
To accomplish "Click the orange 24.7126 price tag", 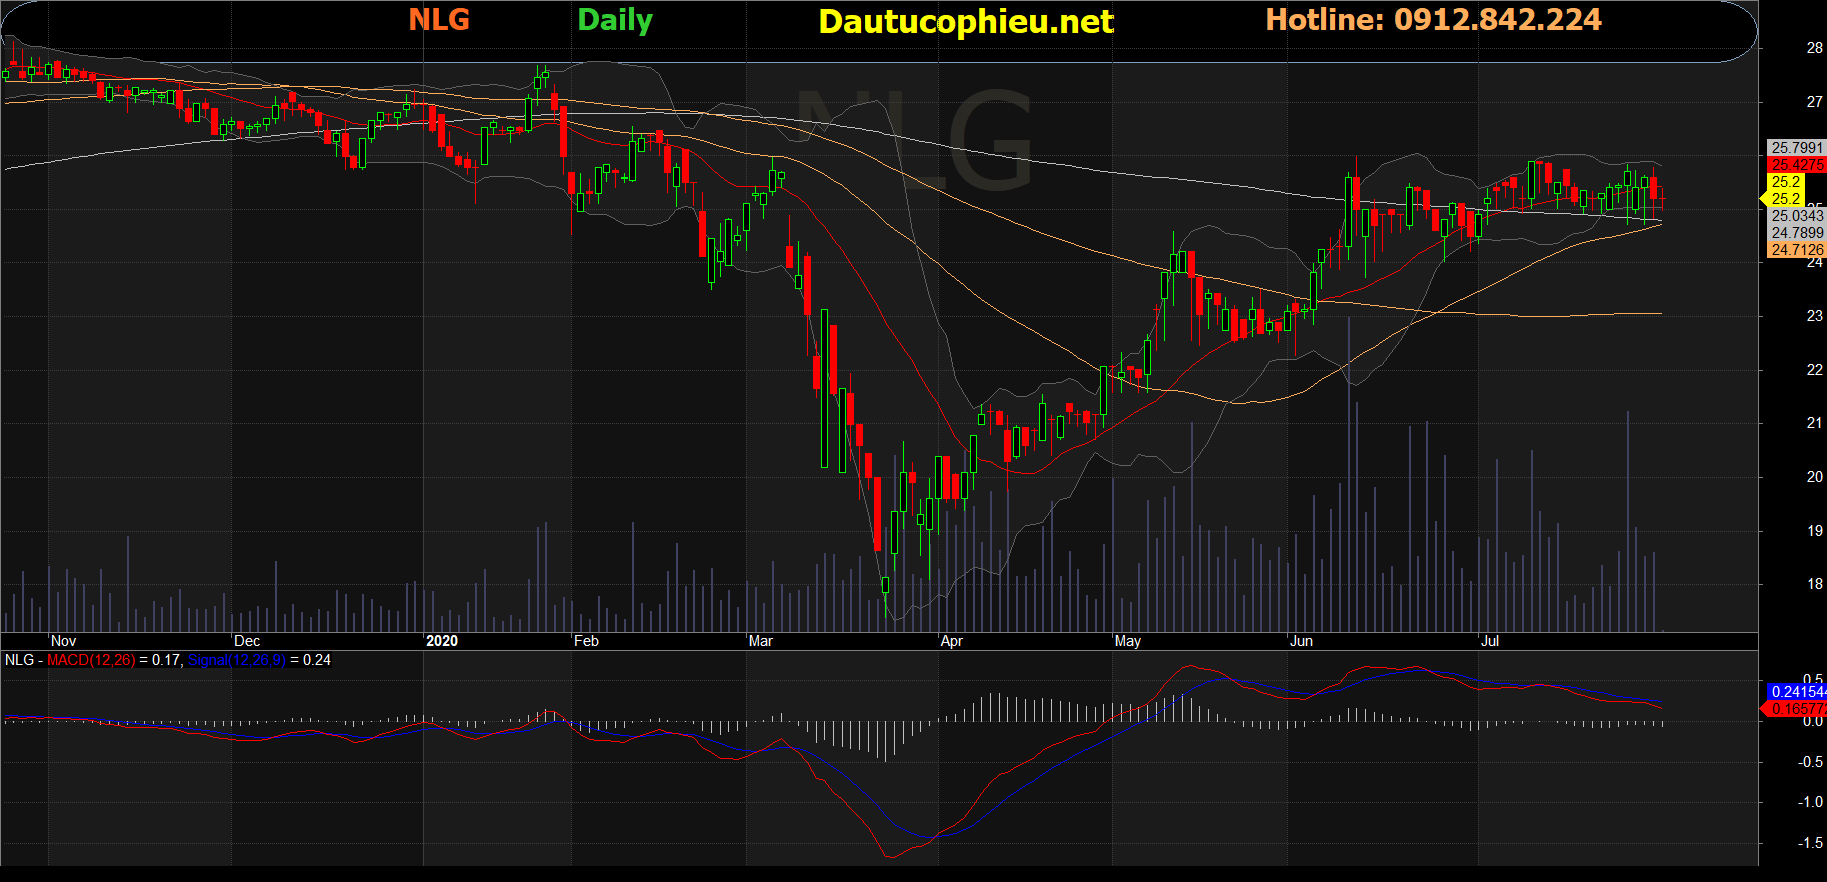I will point(1797,250).
